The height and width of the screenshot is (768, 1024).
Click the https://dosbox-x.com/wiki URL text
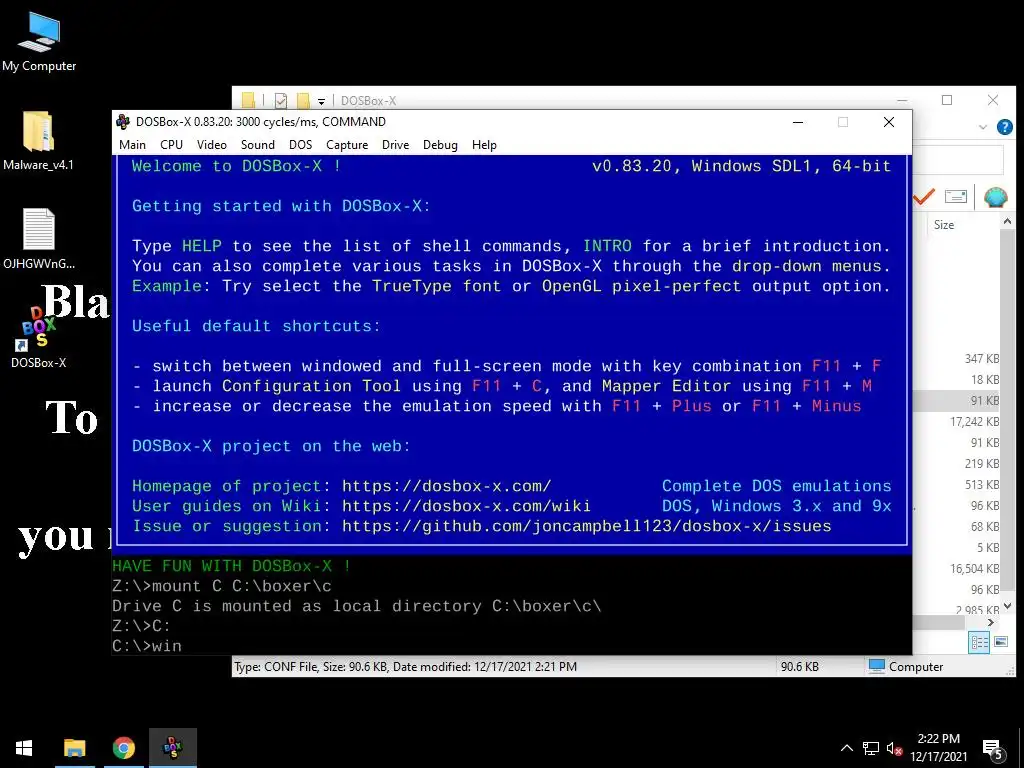466,506
